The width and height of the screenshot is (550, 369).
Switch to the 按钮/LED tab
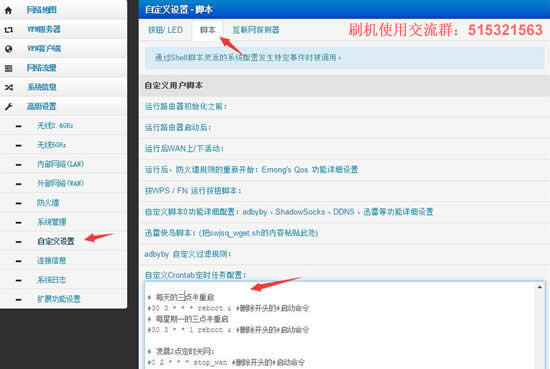(x=166, y=30)
